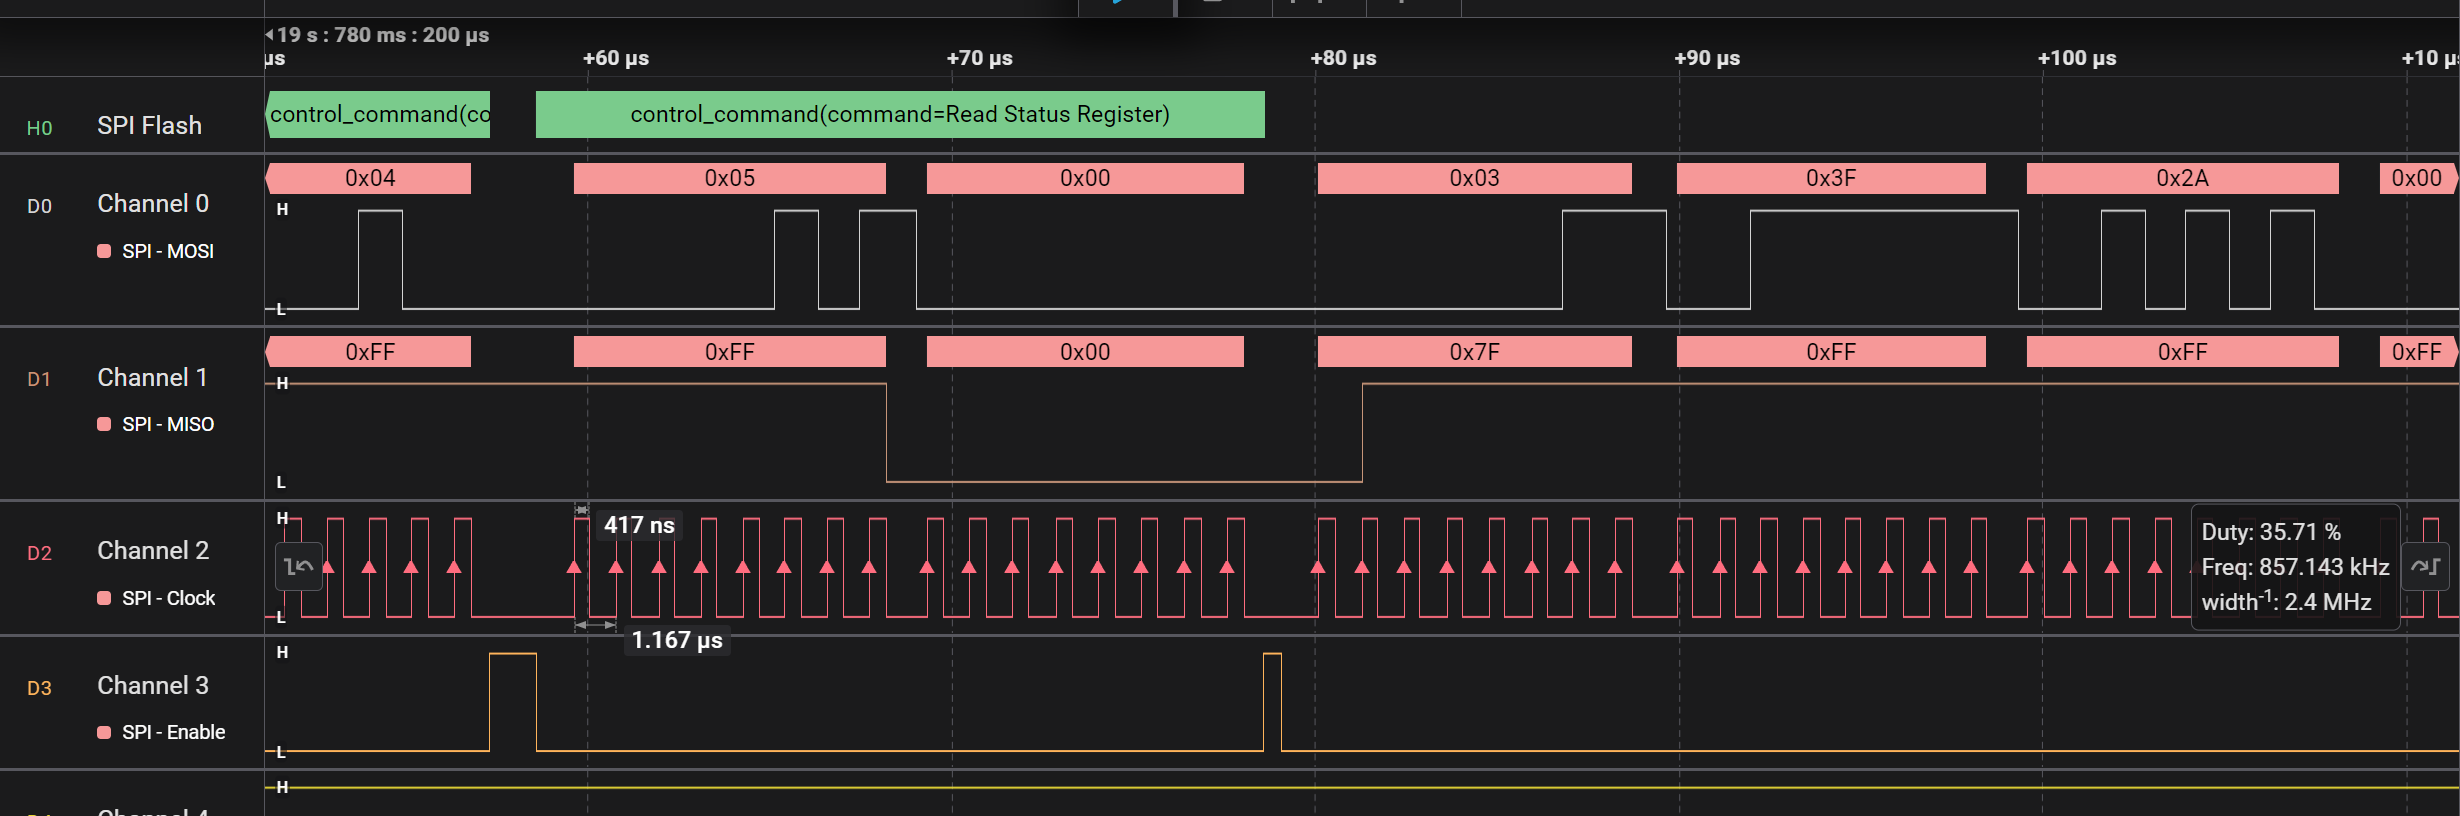Select MISO 0xFF frame beneath the 0x05 frame
The image size is (2460, 816).
[730, 352]
